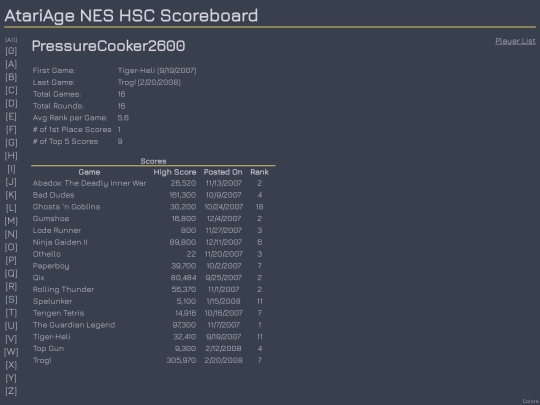The width and height of the screenshot is (540, 405).
Task: Filter players by letter [D]
Action: coord(11,103)
